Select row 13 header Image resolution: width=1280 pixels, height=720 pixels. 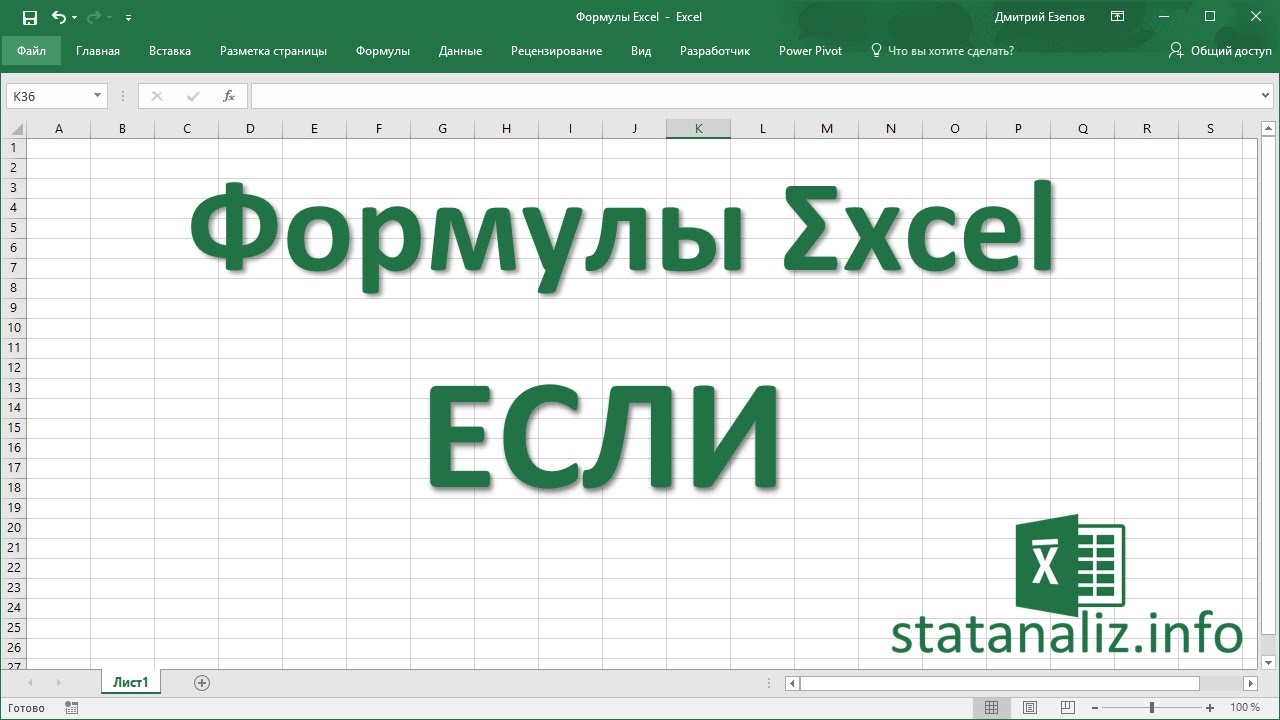coord(13,388)
